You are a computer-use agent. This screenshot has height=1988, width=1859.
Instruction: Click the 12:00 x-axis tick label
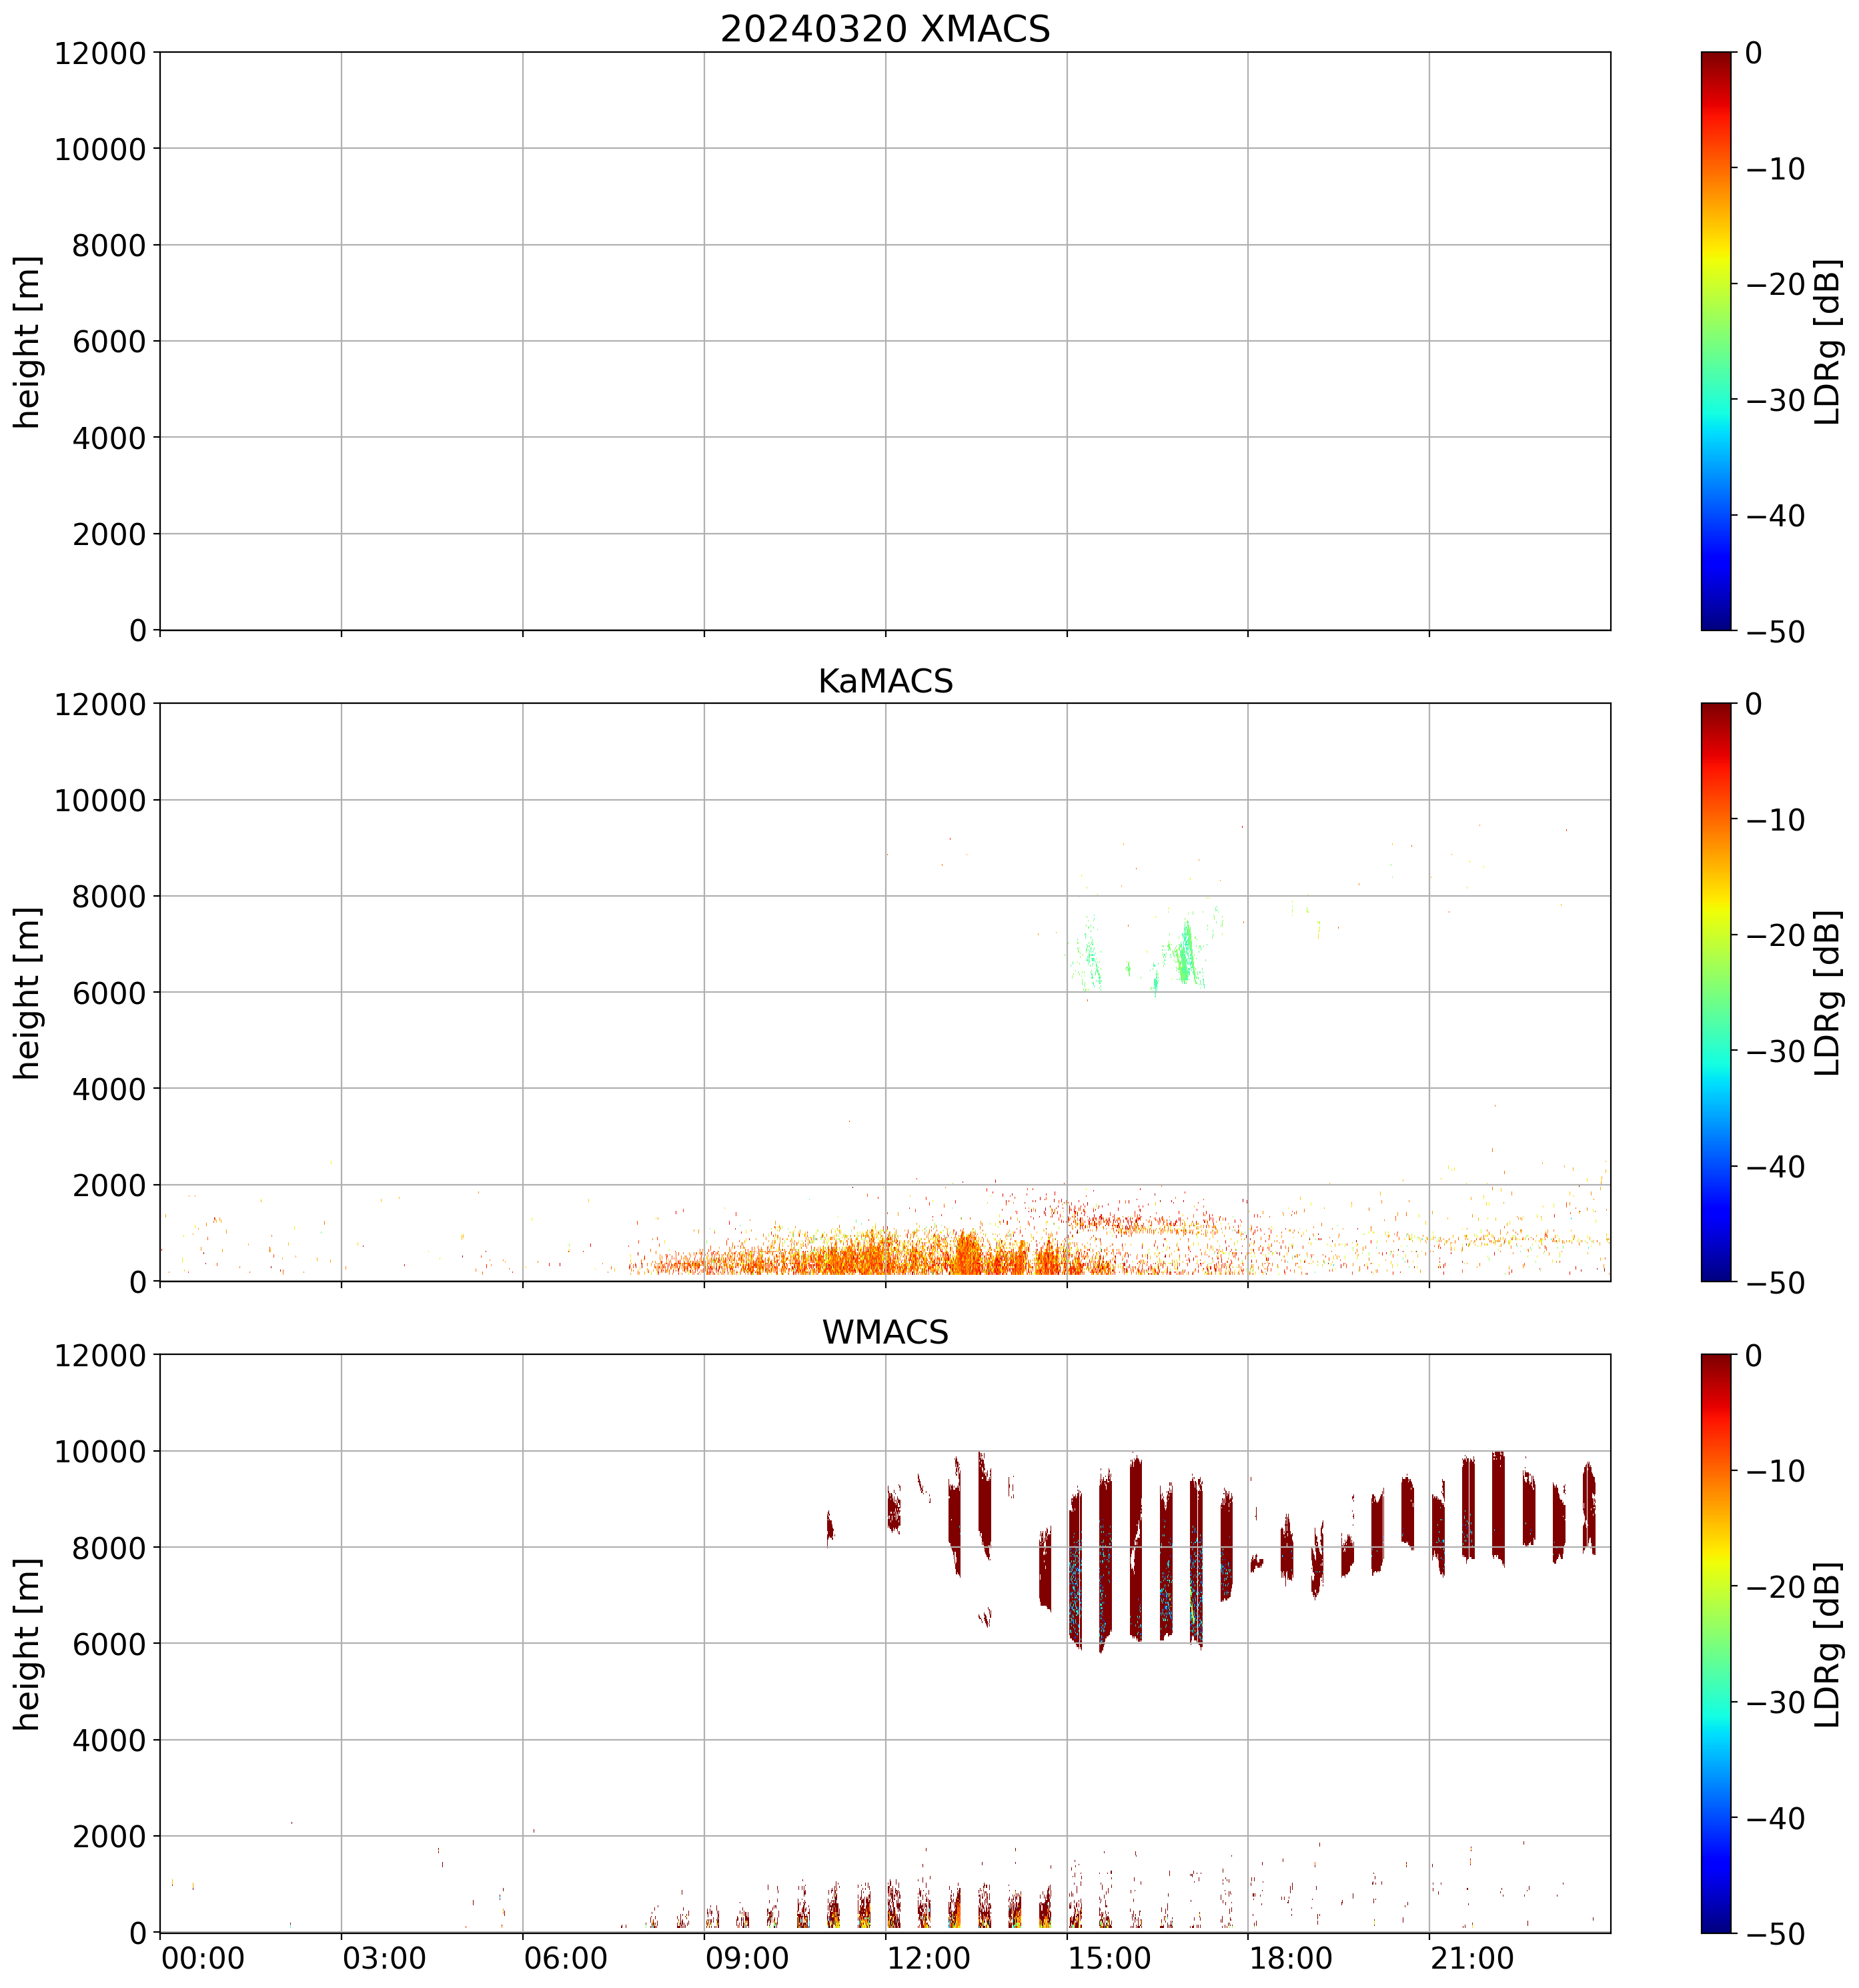(x=929, y=1957)
